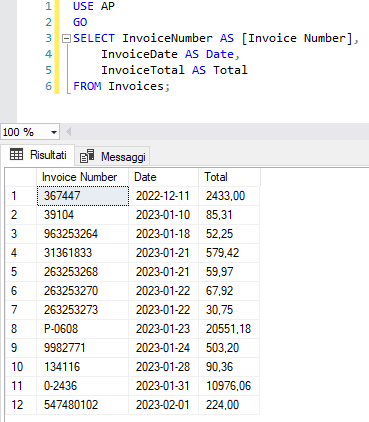Select total cell 503,20
The height and width of the screenshot is (422, 369).
229,348
